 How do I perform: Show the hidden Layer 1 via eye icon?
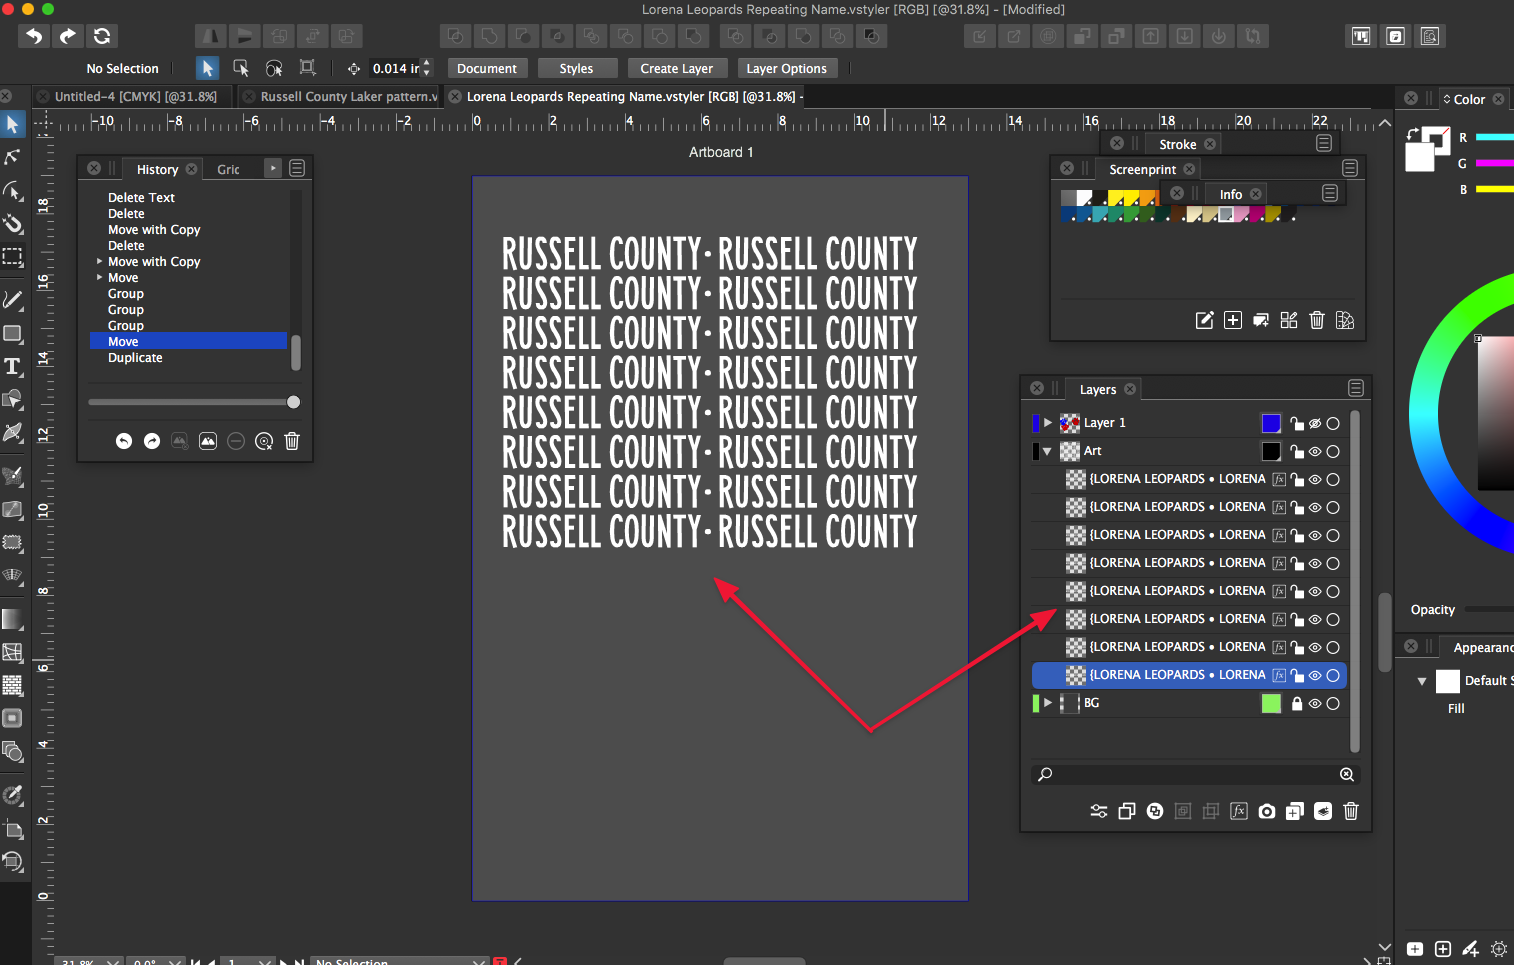coord(1315,423)
